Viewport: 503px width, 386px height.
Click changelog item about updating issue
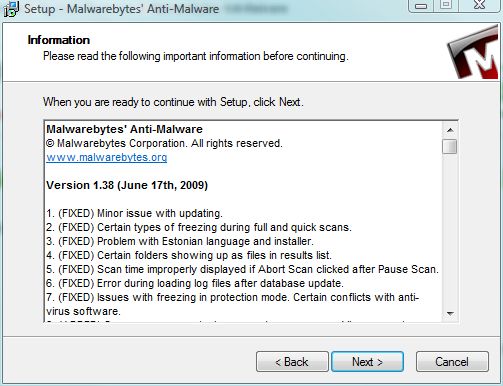(134, 213)
